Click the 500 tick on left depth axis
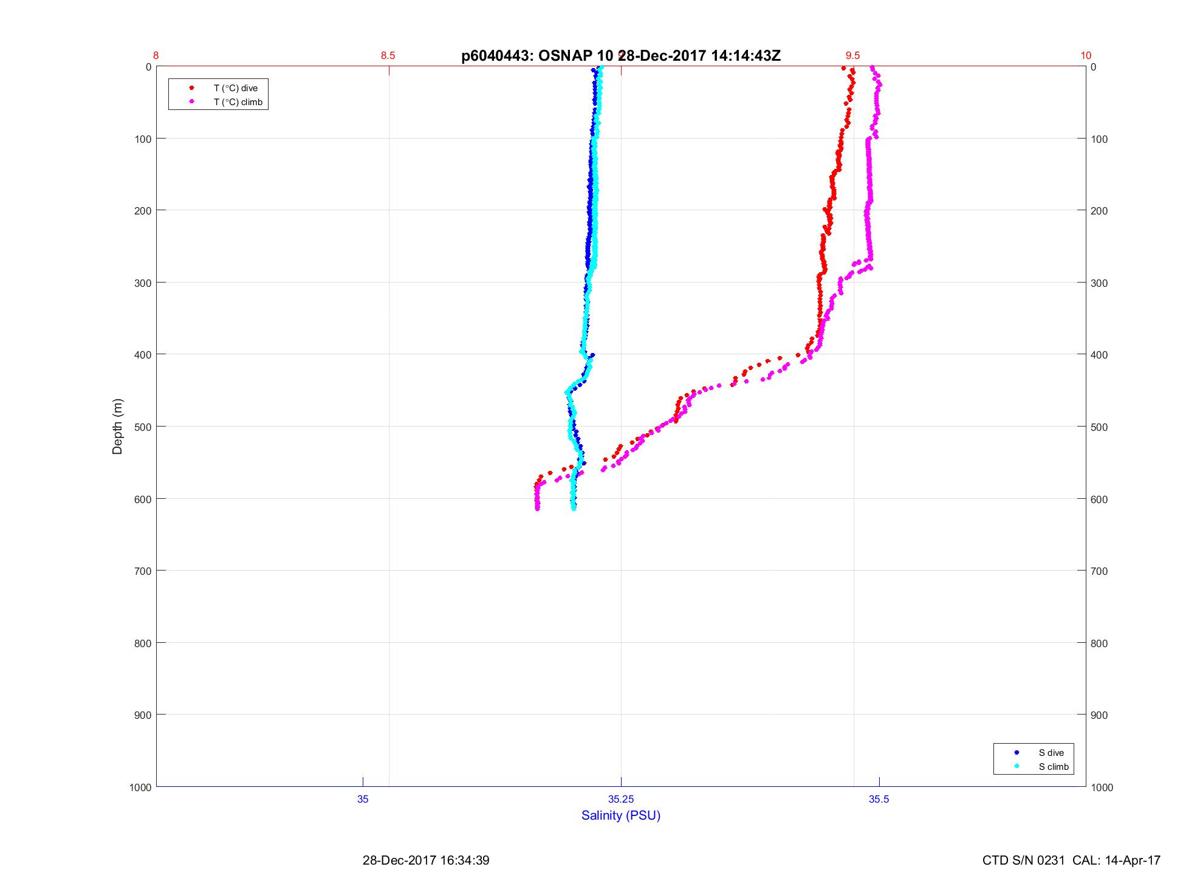Image resolution: width=1200 pixels, height=885 pixels. 142,427
